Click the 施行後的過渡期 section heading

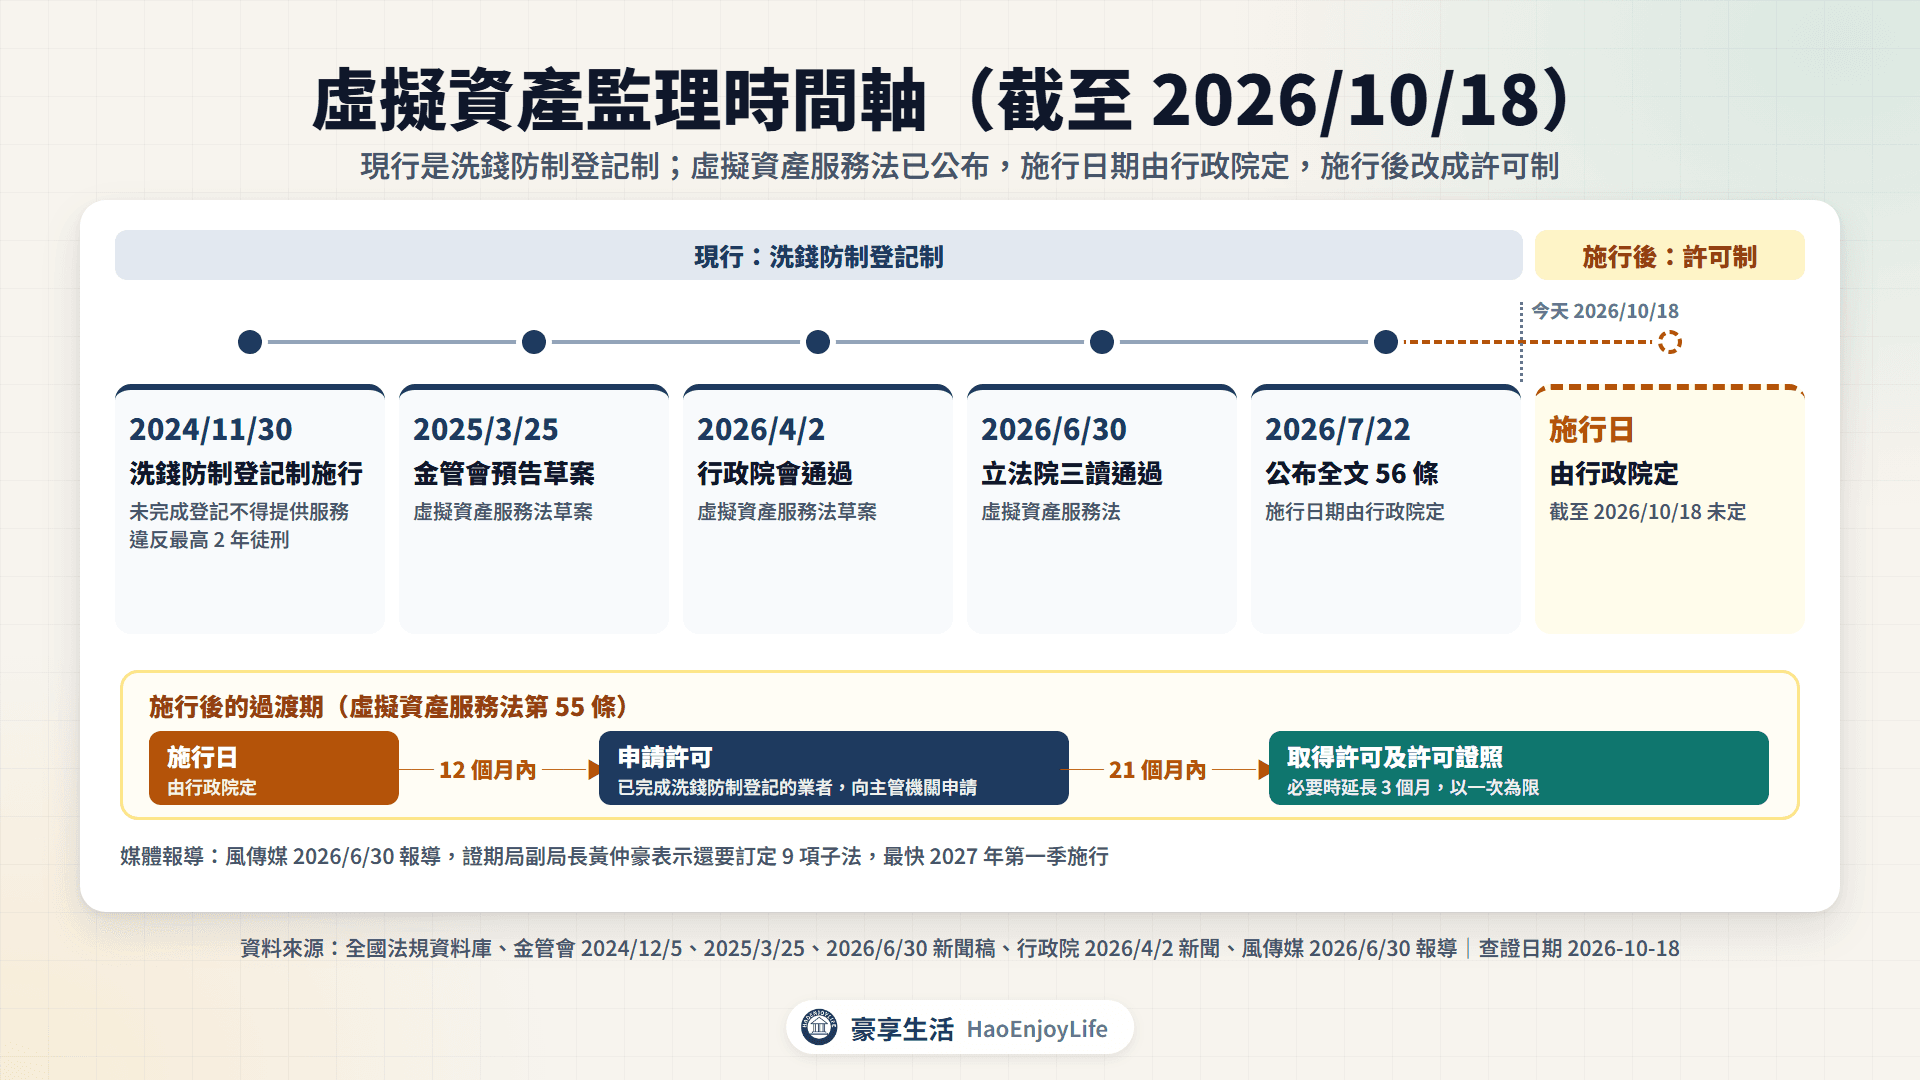[388, 707]
